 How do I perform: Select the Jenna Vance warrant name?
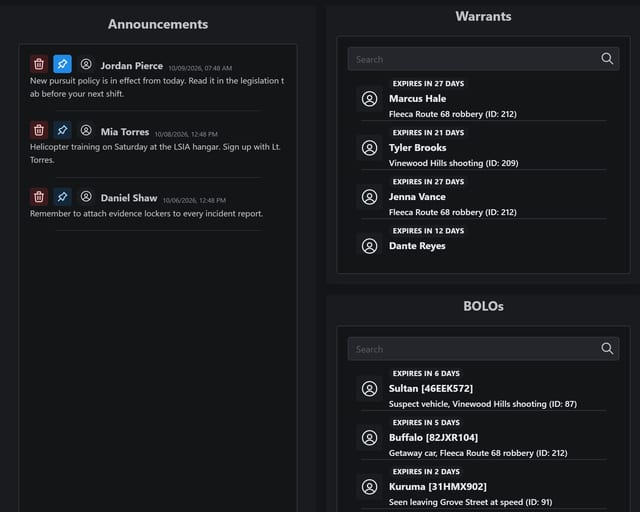pos(417,197)
